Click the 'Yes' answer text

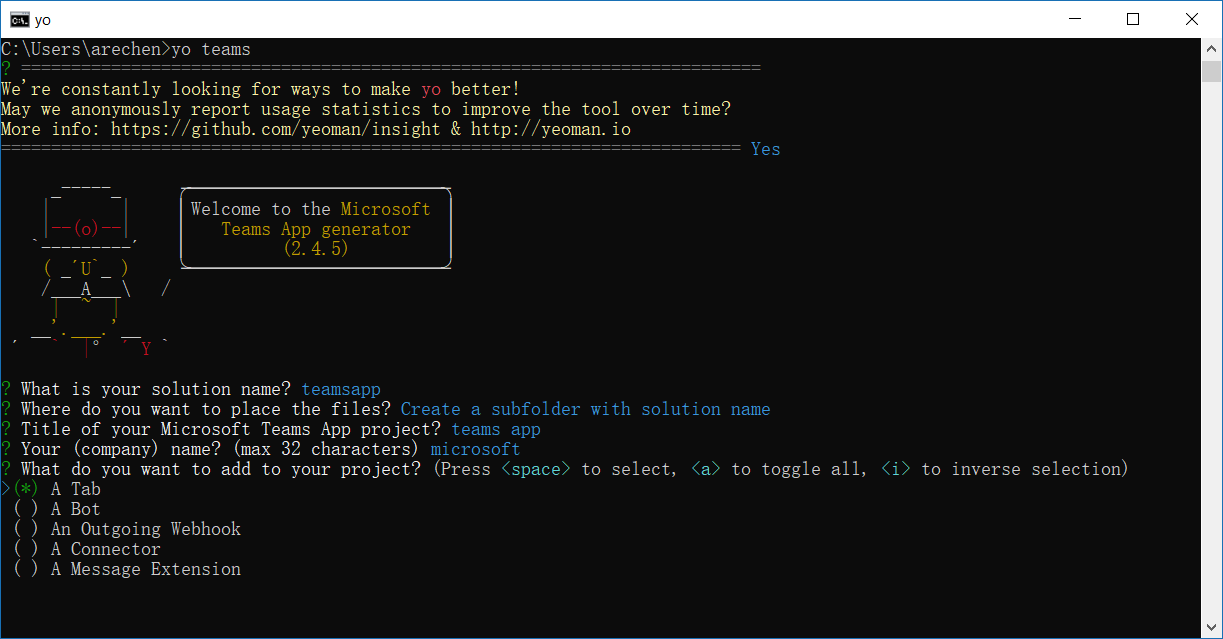coord(766,149)
